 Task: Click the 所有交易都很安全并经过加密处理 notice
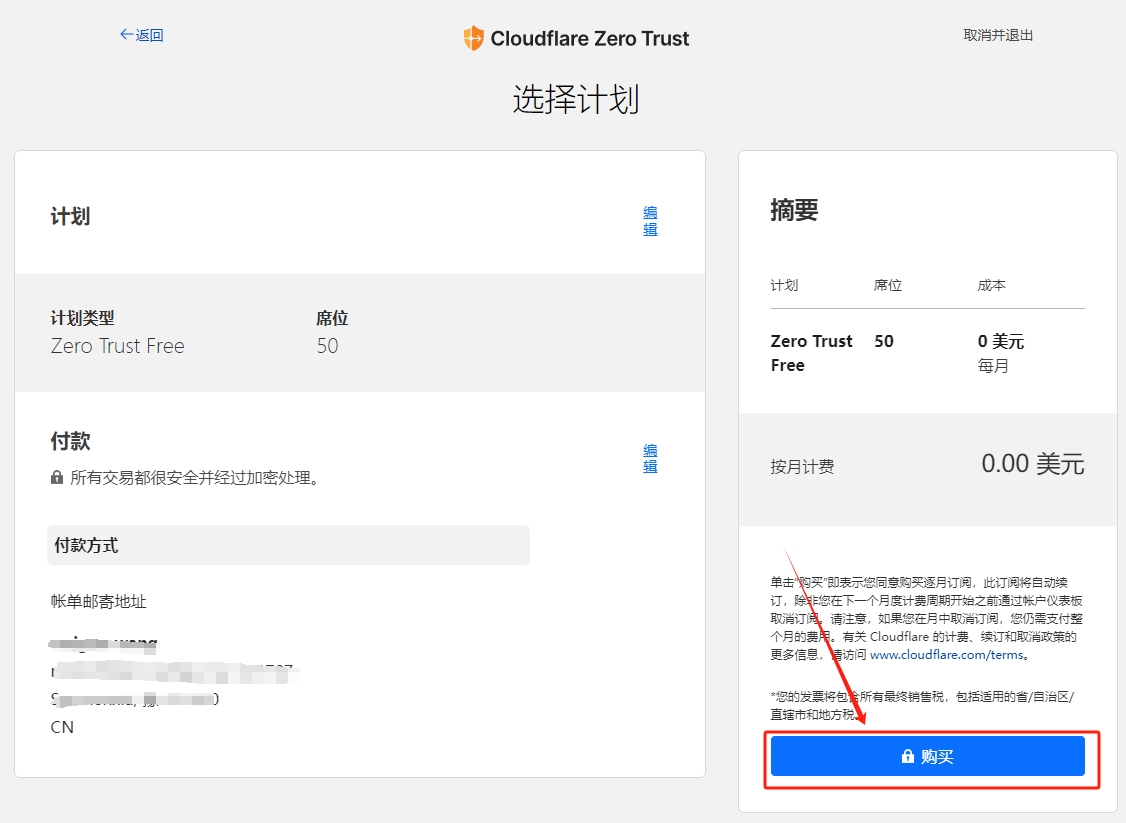point(195,478)
